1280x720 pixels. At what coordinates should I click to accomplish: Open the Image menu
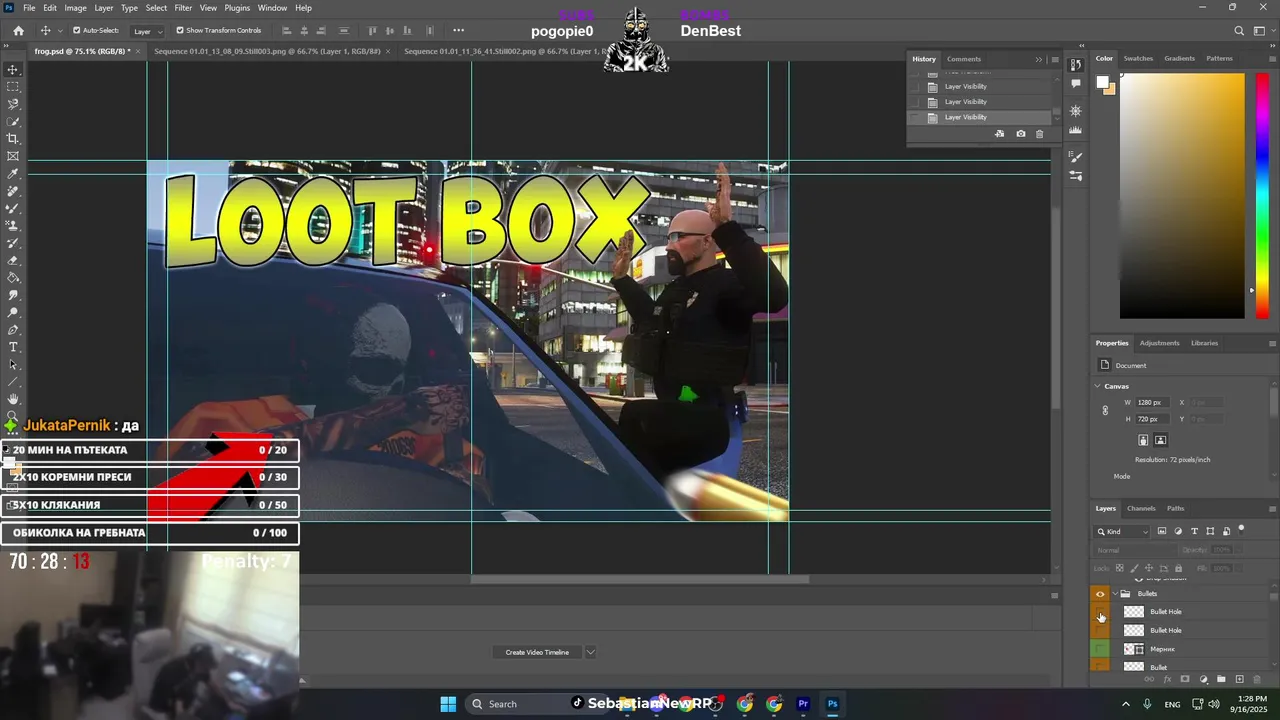click(75, 8)
